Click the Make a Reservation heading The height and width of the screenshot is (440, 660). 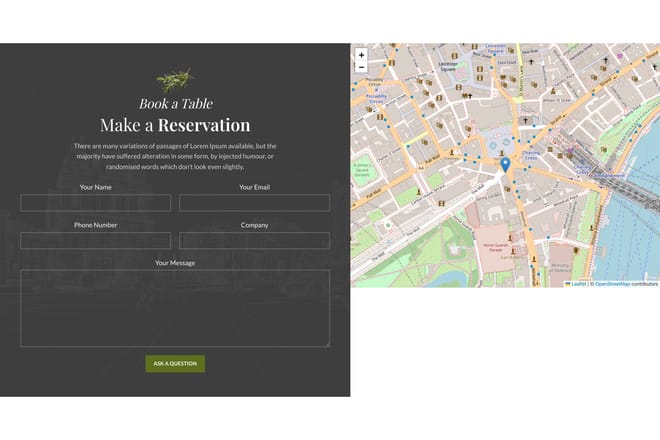[x=175, y=125]
